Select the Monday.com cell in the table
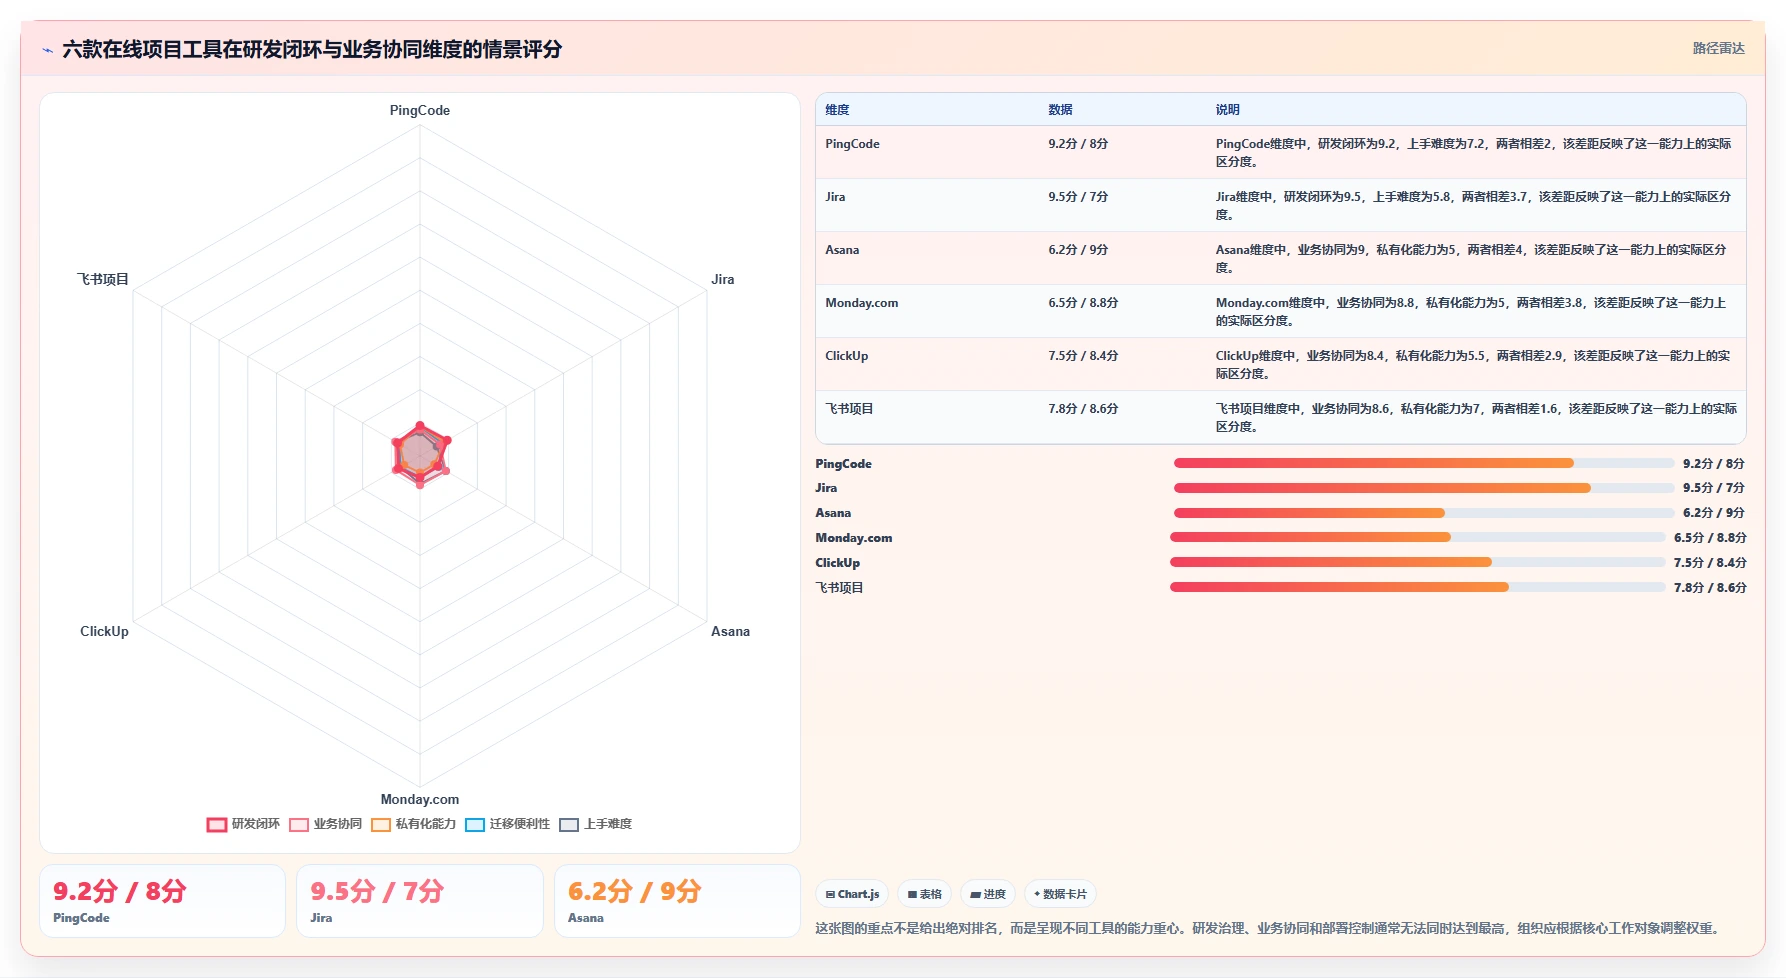The image size is (1786, 978). click(x=862, y=303)
